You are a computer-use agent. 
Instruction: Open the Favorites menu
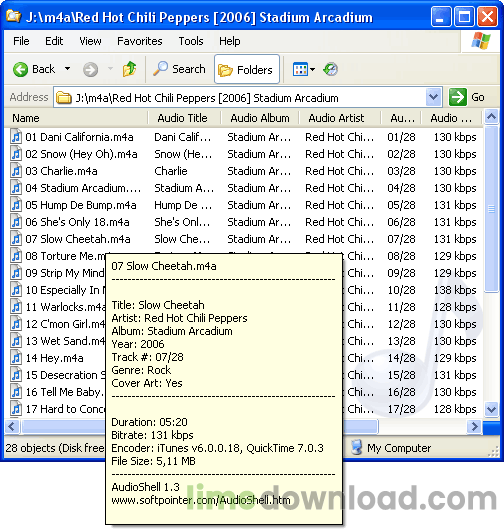pyautogui.click(x=140, y=41)
